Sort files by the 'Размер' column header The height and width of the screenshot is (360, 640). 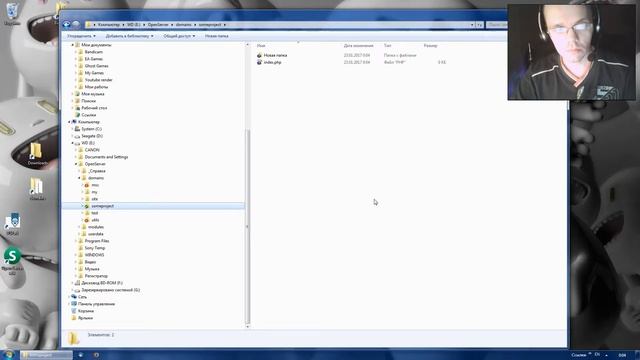[430, 46]
